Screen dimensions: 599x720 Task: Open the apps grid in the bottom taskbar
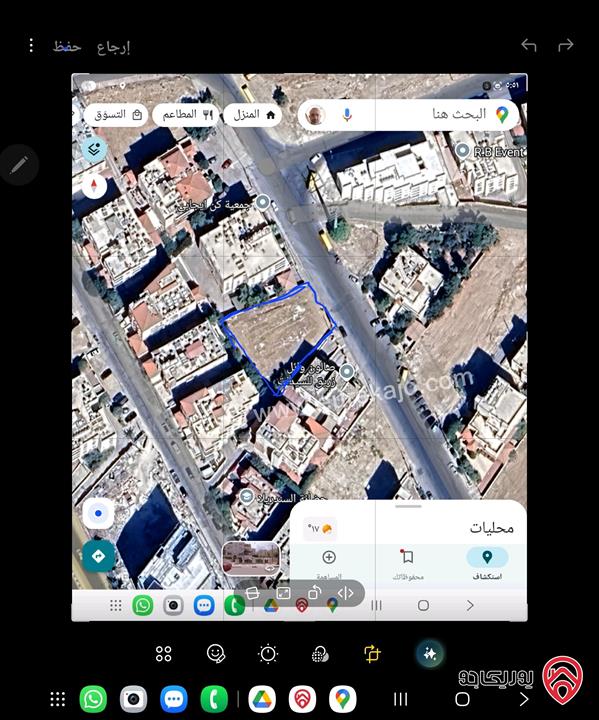(57, 699)
